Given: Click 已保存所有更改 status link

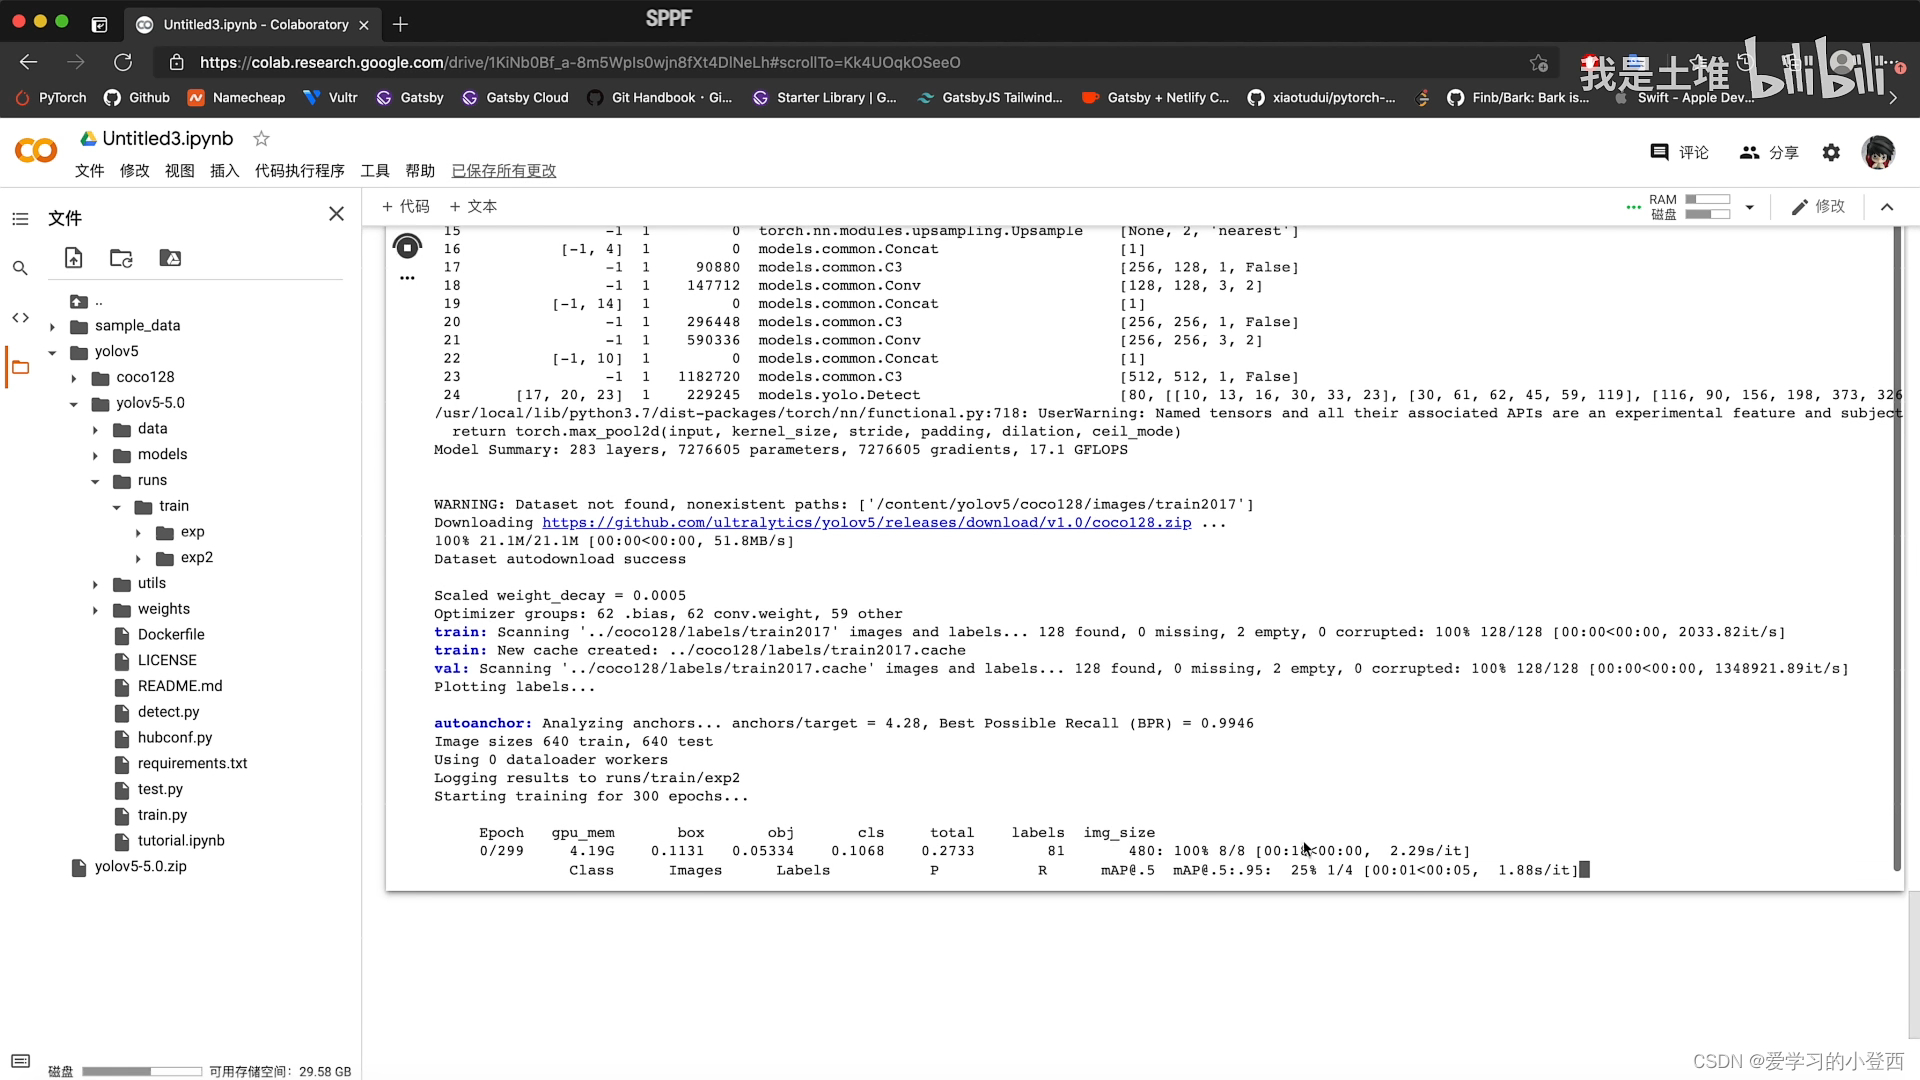Looking at the screenshot, I should [503, 171].
